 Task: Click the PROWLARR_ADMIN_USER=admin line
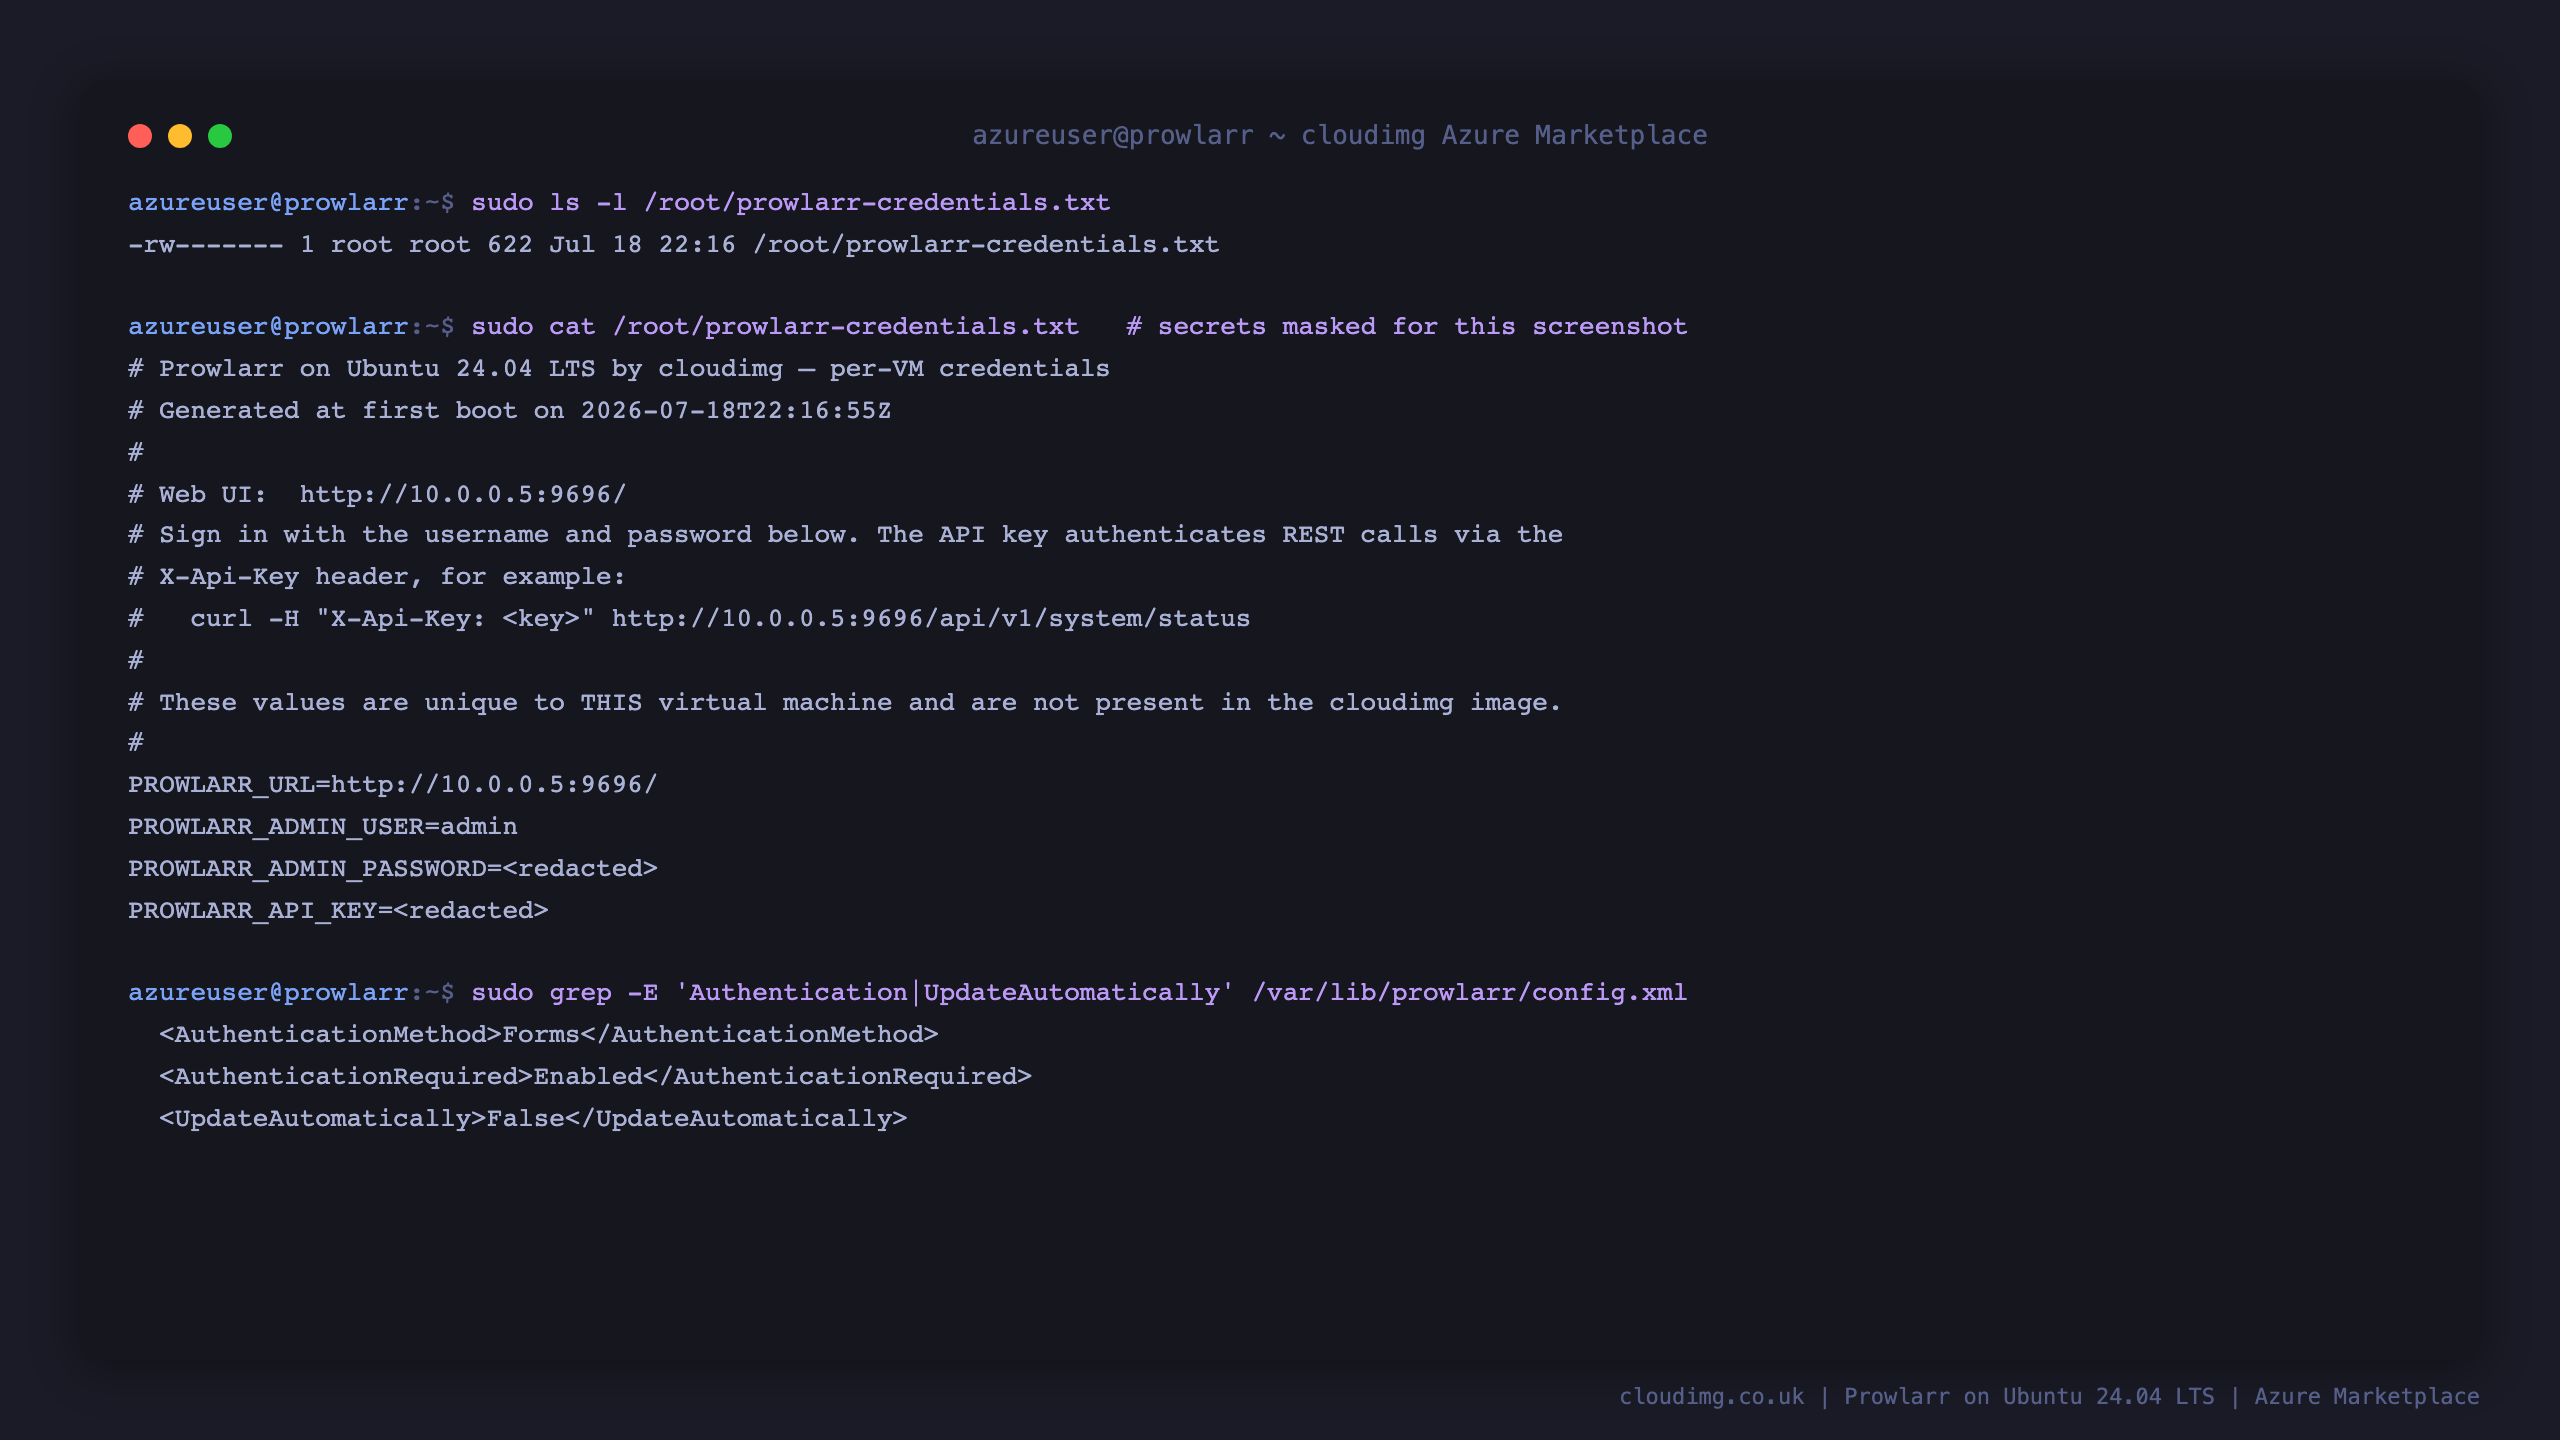tap(322, 826)
